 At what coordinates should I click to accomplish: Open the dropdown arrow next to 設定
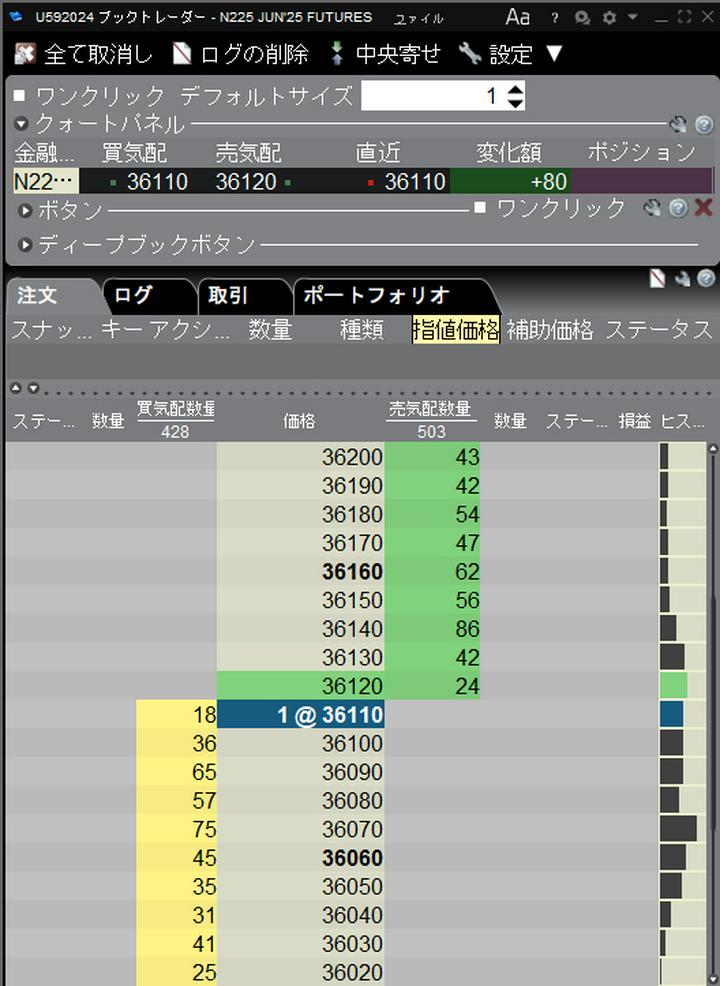554,54
